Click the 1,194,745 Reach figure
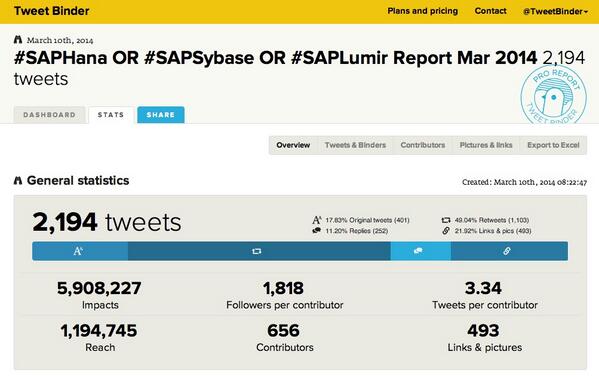Viewport: 599px width, 376px height. tap(99, 331)
